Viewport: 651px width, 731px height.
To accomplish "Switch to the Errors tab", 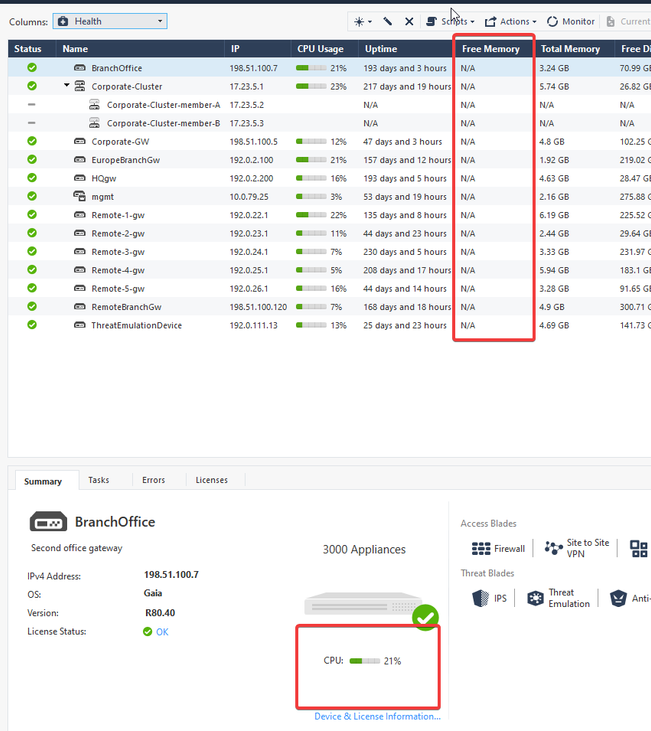I will coord(153,480).
